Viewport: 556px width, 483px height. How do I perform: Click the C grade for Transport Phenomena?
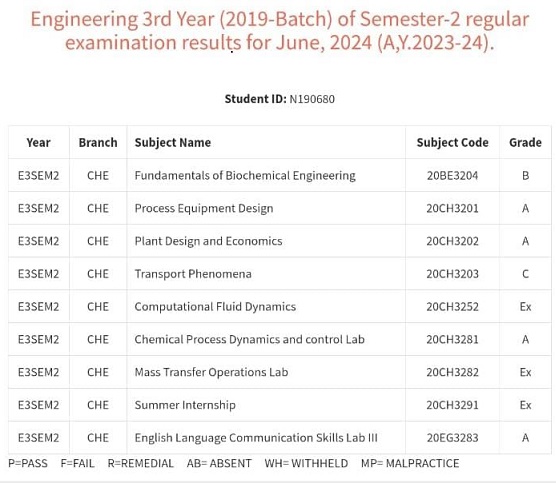click(525, 274)
